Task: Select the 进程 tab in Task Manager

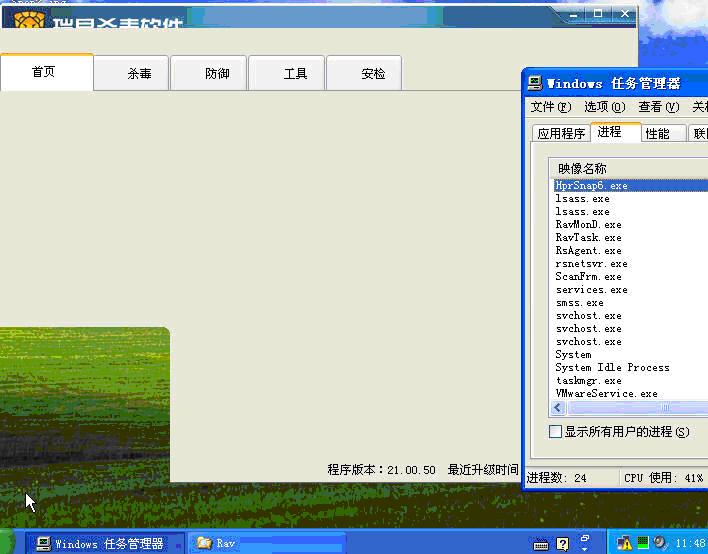Action: pos(615,132)
